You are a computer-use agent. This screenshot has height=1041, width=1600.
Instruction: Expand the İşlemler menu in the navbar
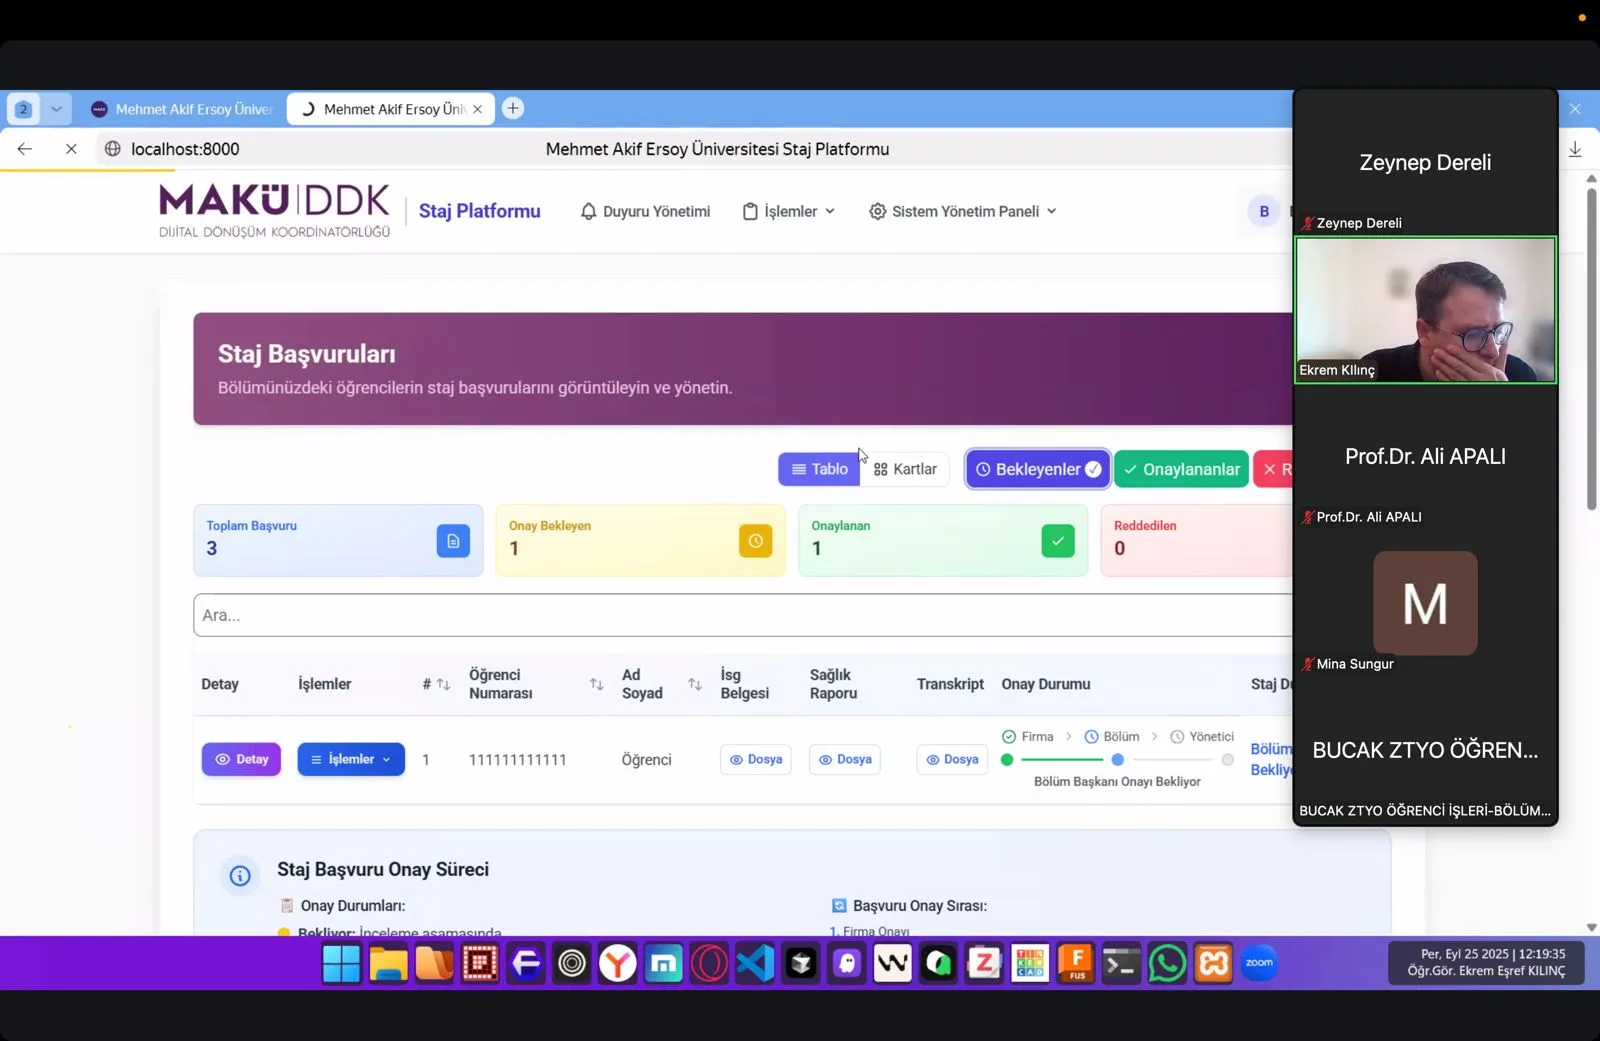pos(789,211)
